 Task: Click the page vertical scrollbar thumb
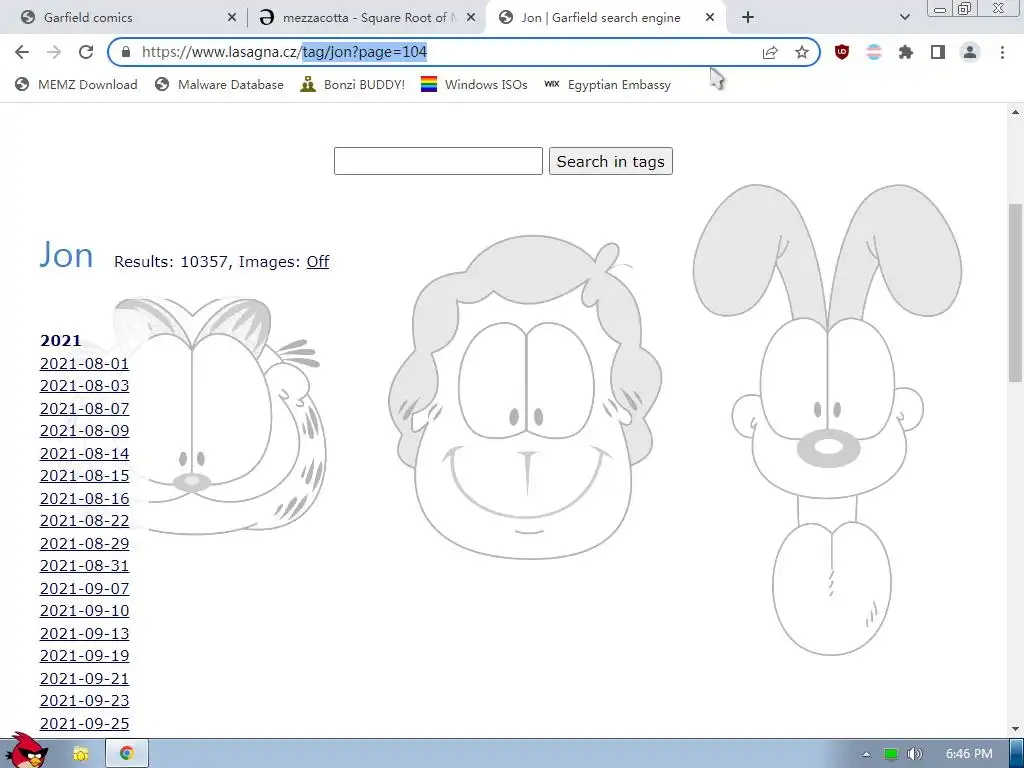tap(1016, 293)
